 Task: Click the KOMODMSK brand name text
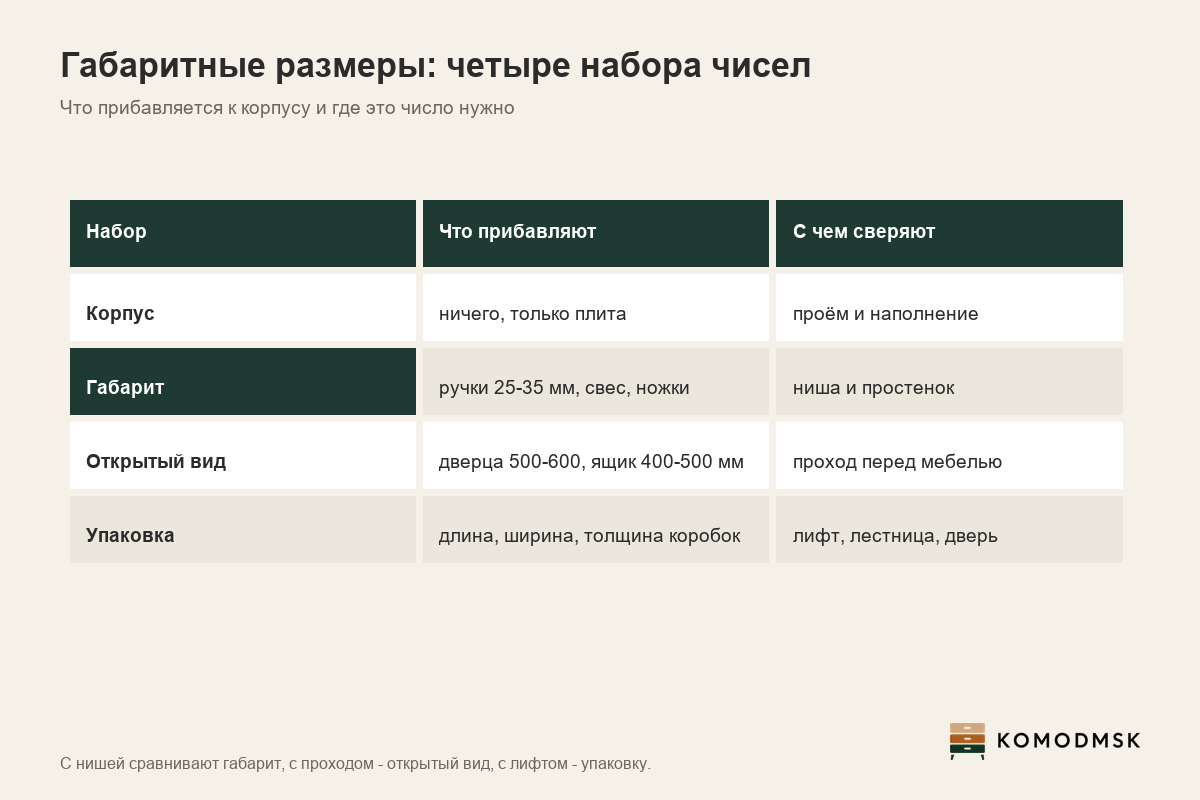click(x=1069, y=741)
